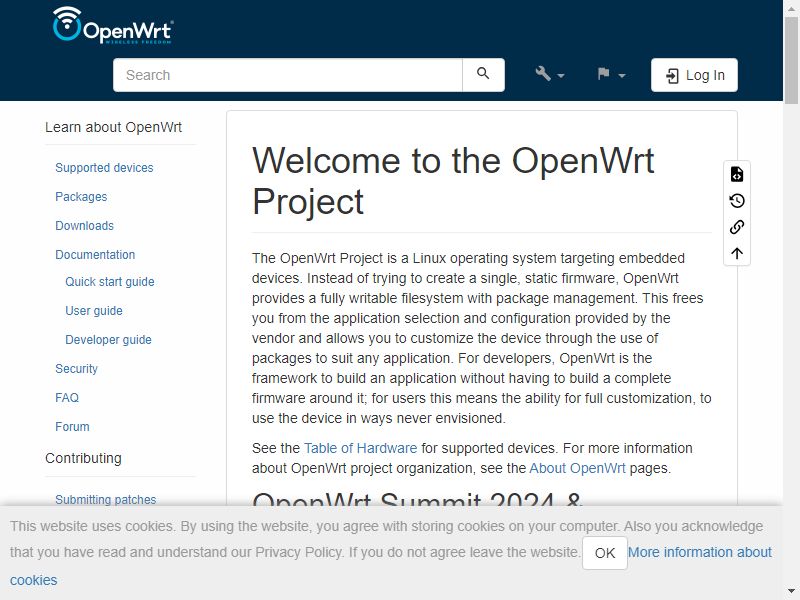Follow the About OpenWrt link

(x=577, y=468)
